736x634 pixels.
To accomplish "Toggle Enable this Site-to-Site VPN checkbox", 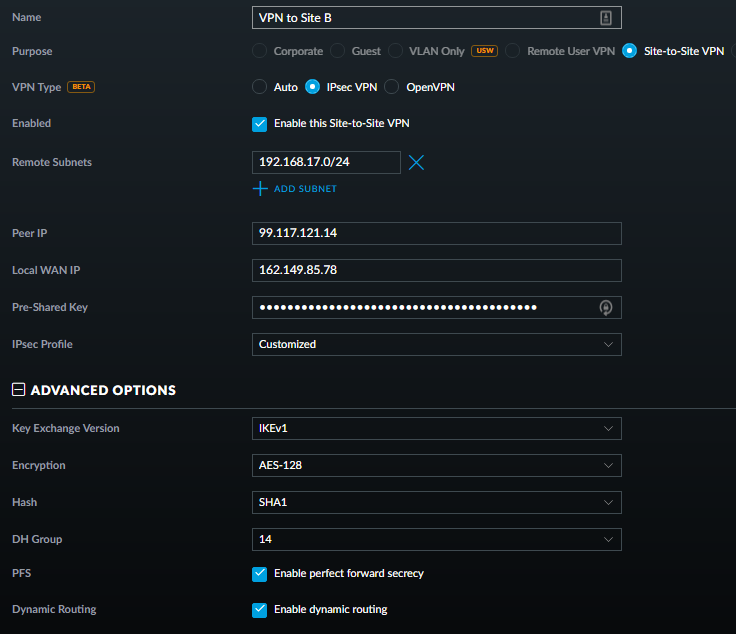I will click(260, 124).
